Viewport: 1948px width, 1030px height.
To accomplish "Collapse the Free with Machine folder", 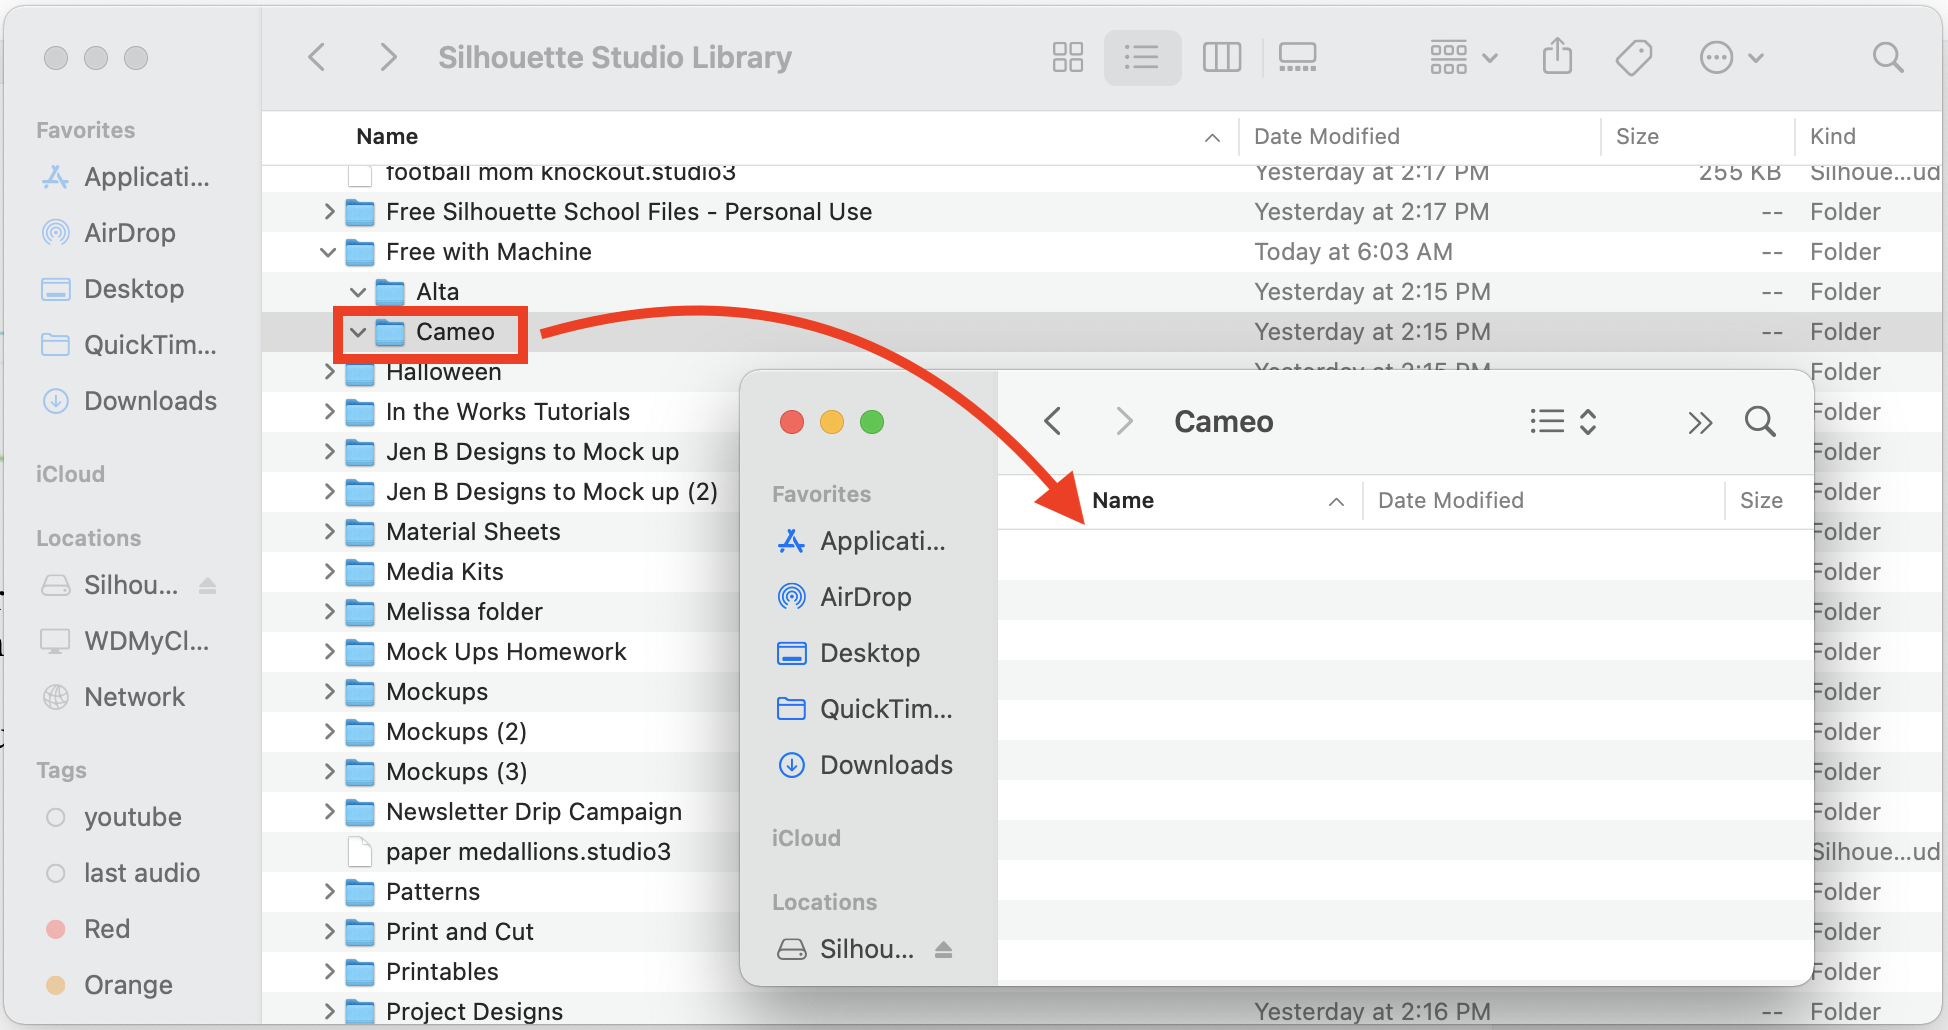I will (328, 251).
